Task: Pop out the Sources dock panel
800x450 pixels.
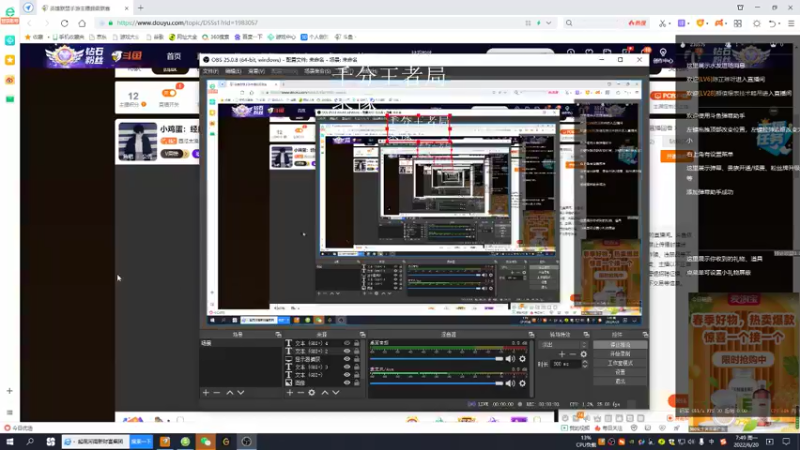Action: coord(362,335)
